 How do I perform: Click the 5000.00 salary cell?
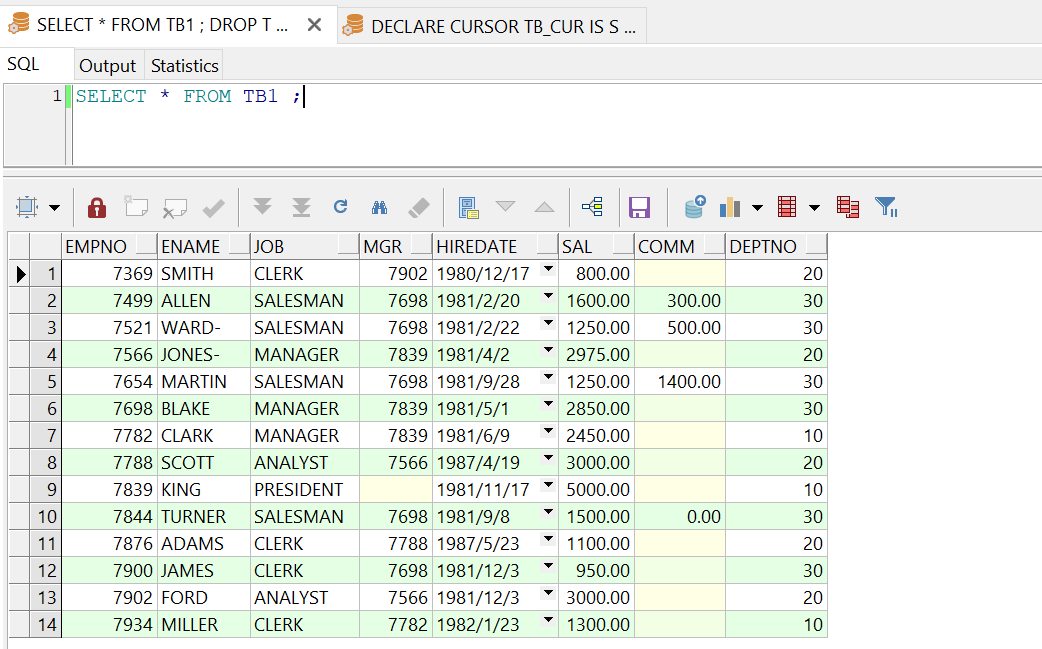[597, 490]
